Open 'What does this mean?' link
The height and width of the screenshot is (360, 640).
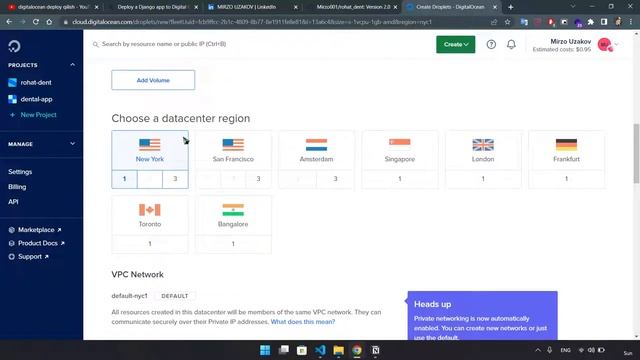coord(303,322)
